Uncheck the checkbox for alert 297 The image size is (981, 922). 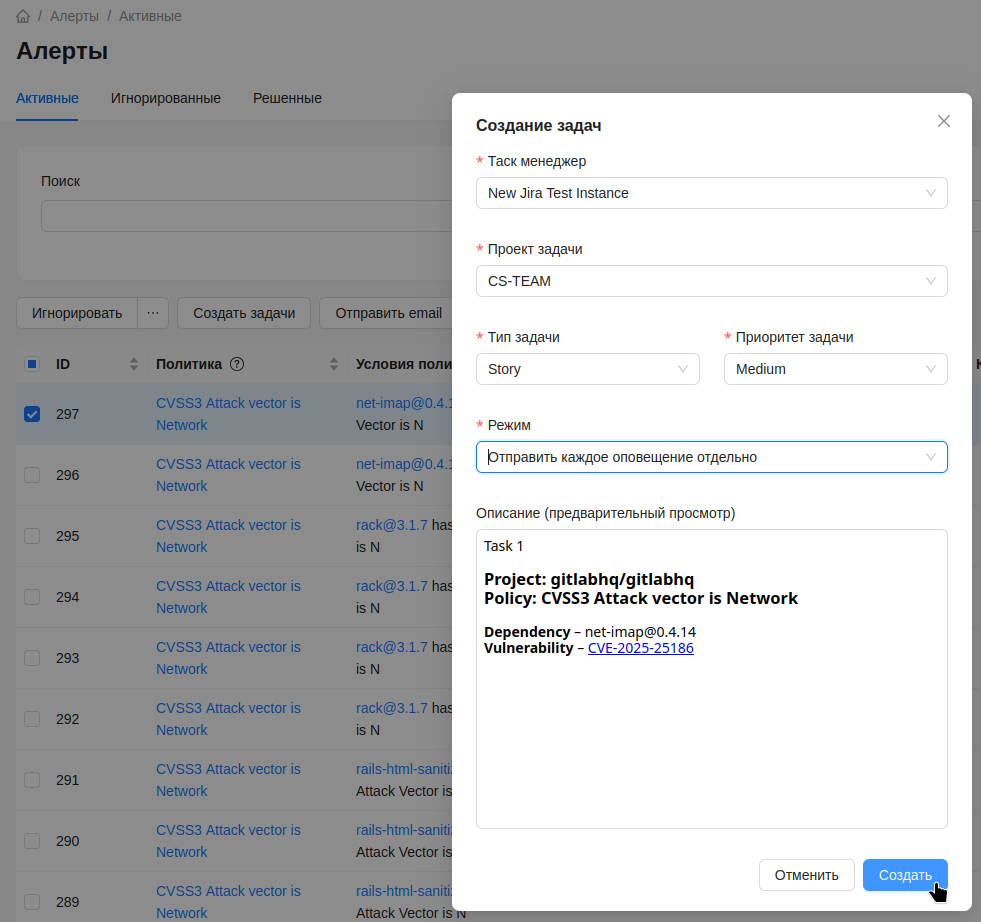(x=32, y=414)
